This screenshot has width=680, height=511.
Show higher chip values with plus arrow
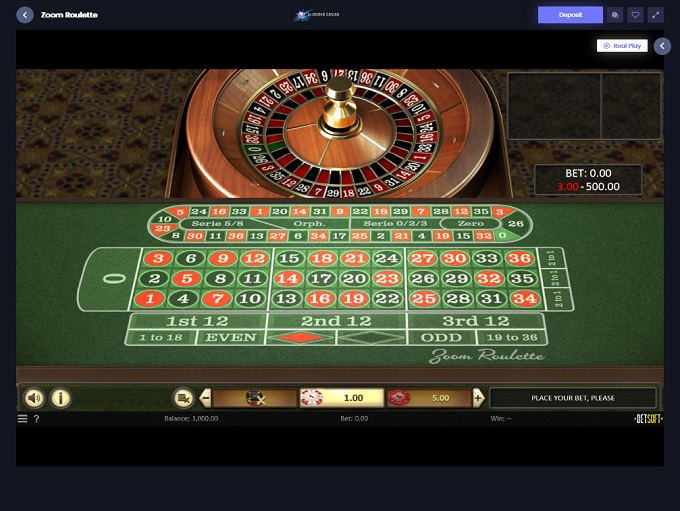tap(479, 398)
